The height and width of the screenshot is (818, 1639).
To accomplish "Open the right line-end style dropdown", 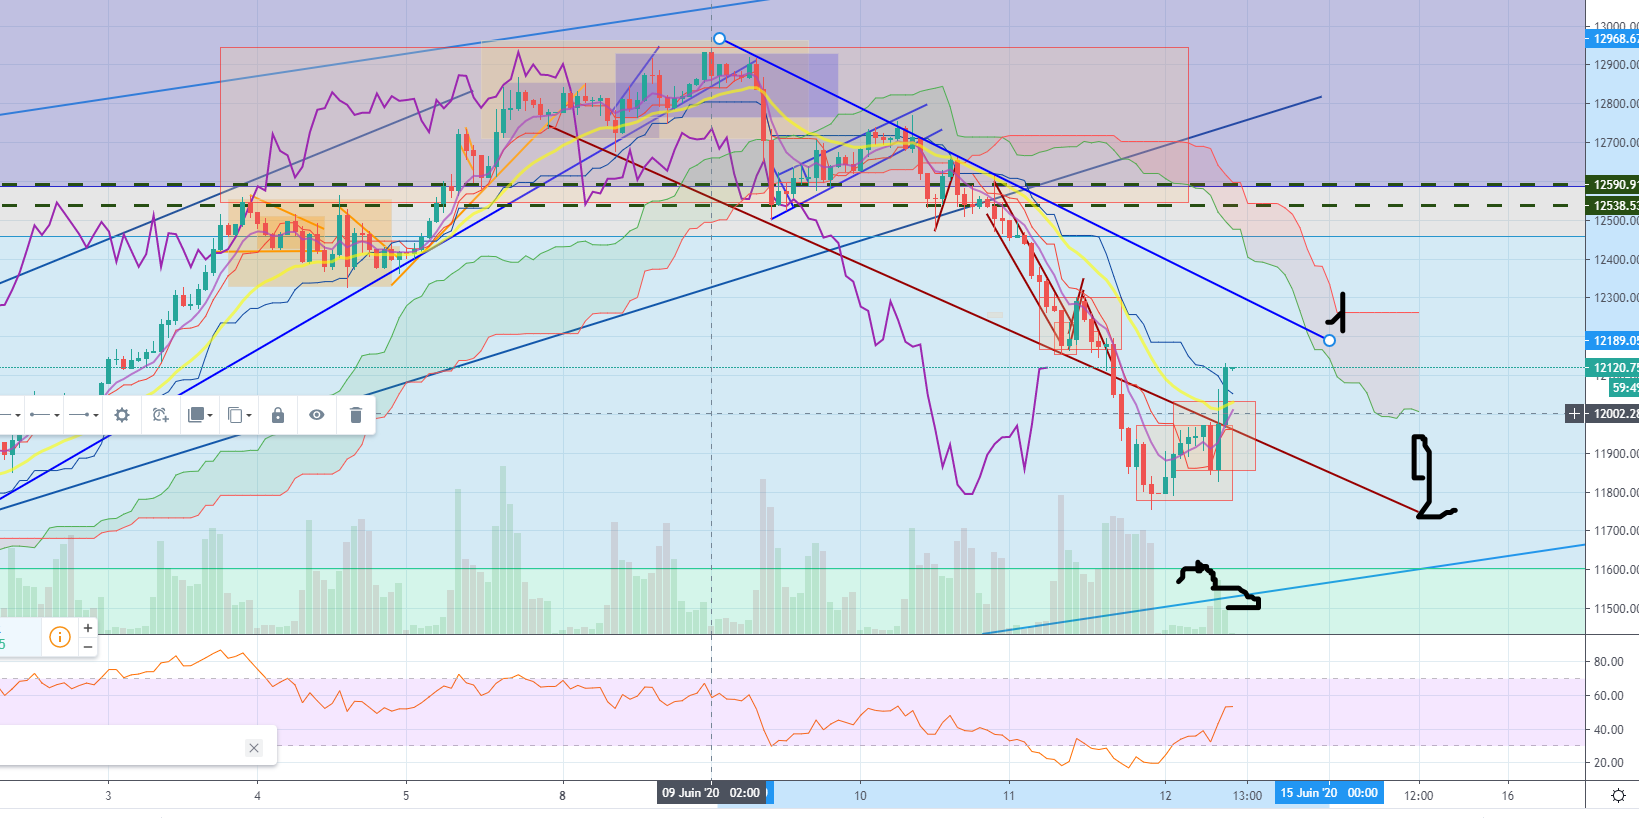I will coord(84,415).
